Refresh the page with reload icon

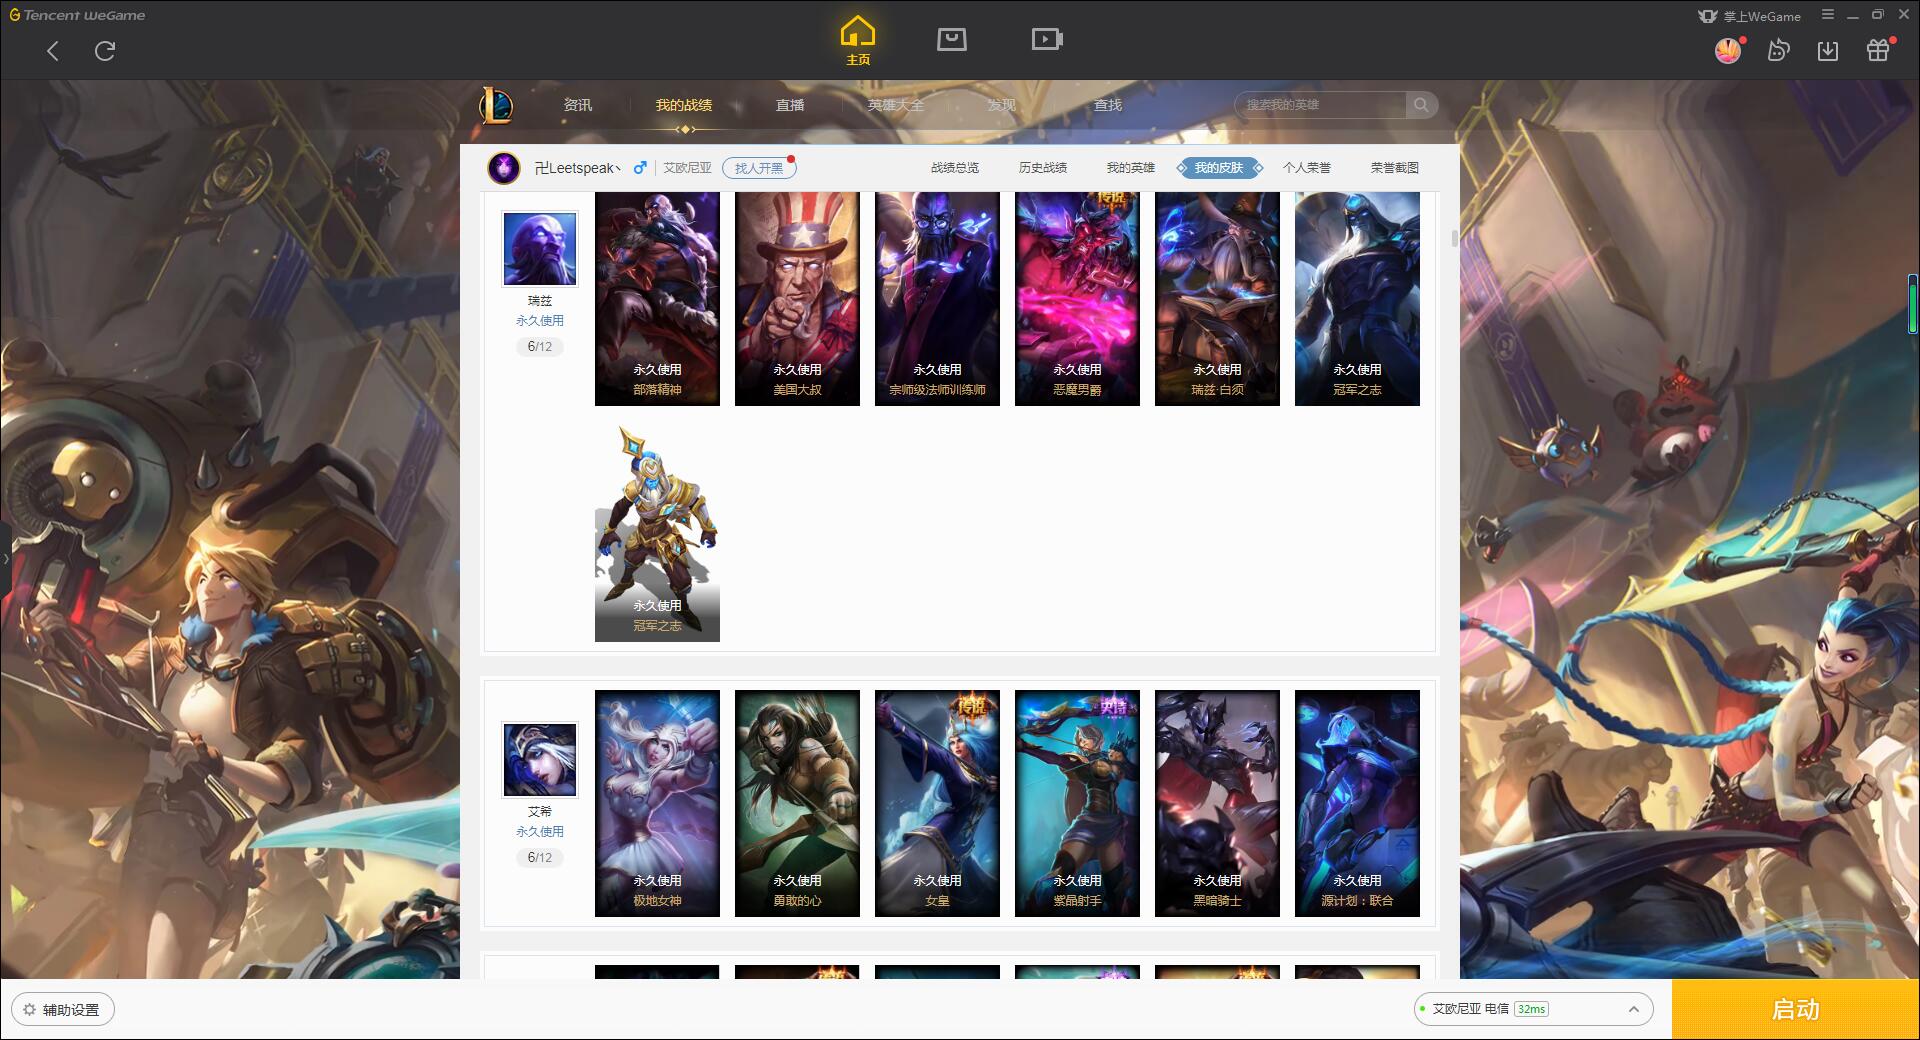(x=105, y=50)
